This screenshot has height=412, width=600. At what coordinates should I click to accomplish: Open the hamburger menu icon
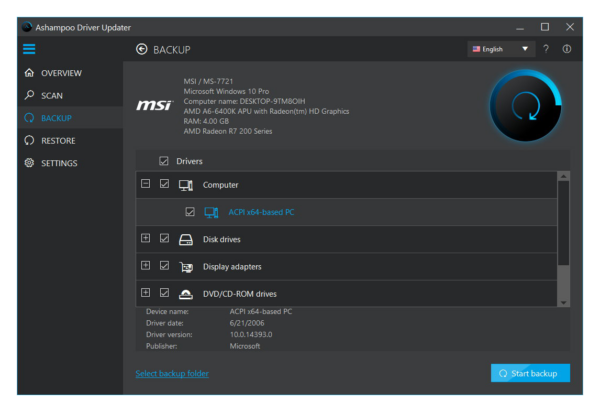29,49
